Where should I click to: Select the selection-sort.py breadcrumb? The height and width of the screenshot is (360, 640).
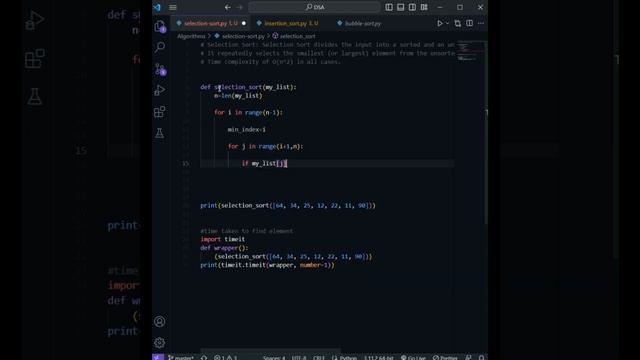click(x=240, y=36)
